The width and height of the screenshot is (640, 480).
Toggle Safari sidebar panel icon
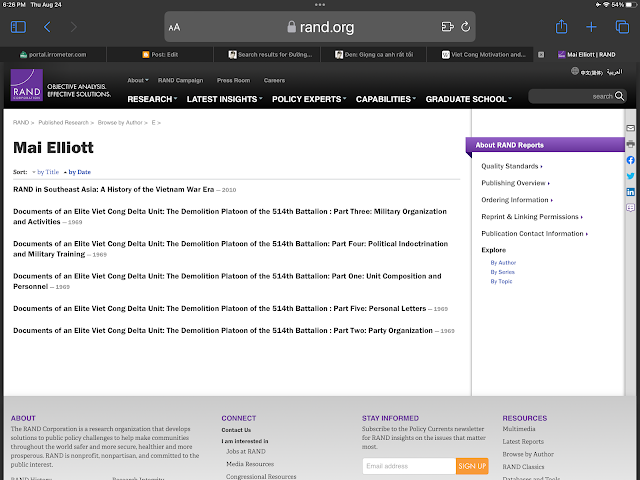tap(18, 27)
